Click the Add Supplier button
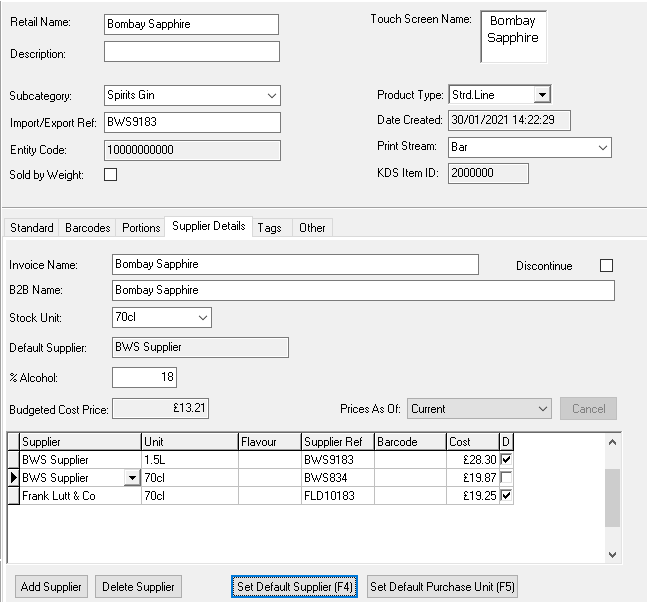 (52, 587)
